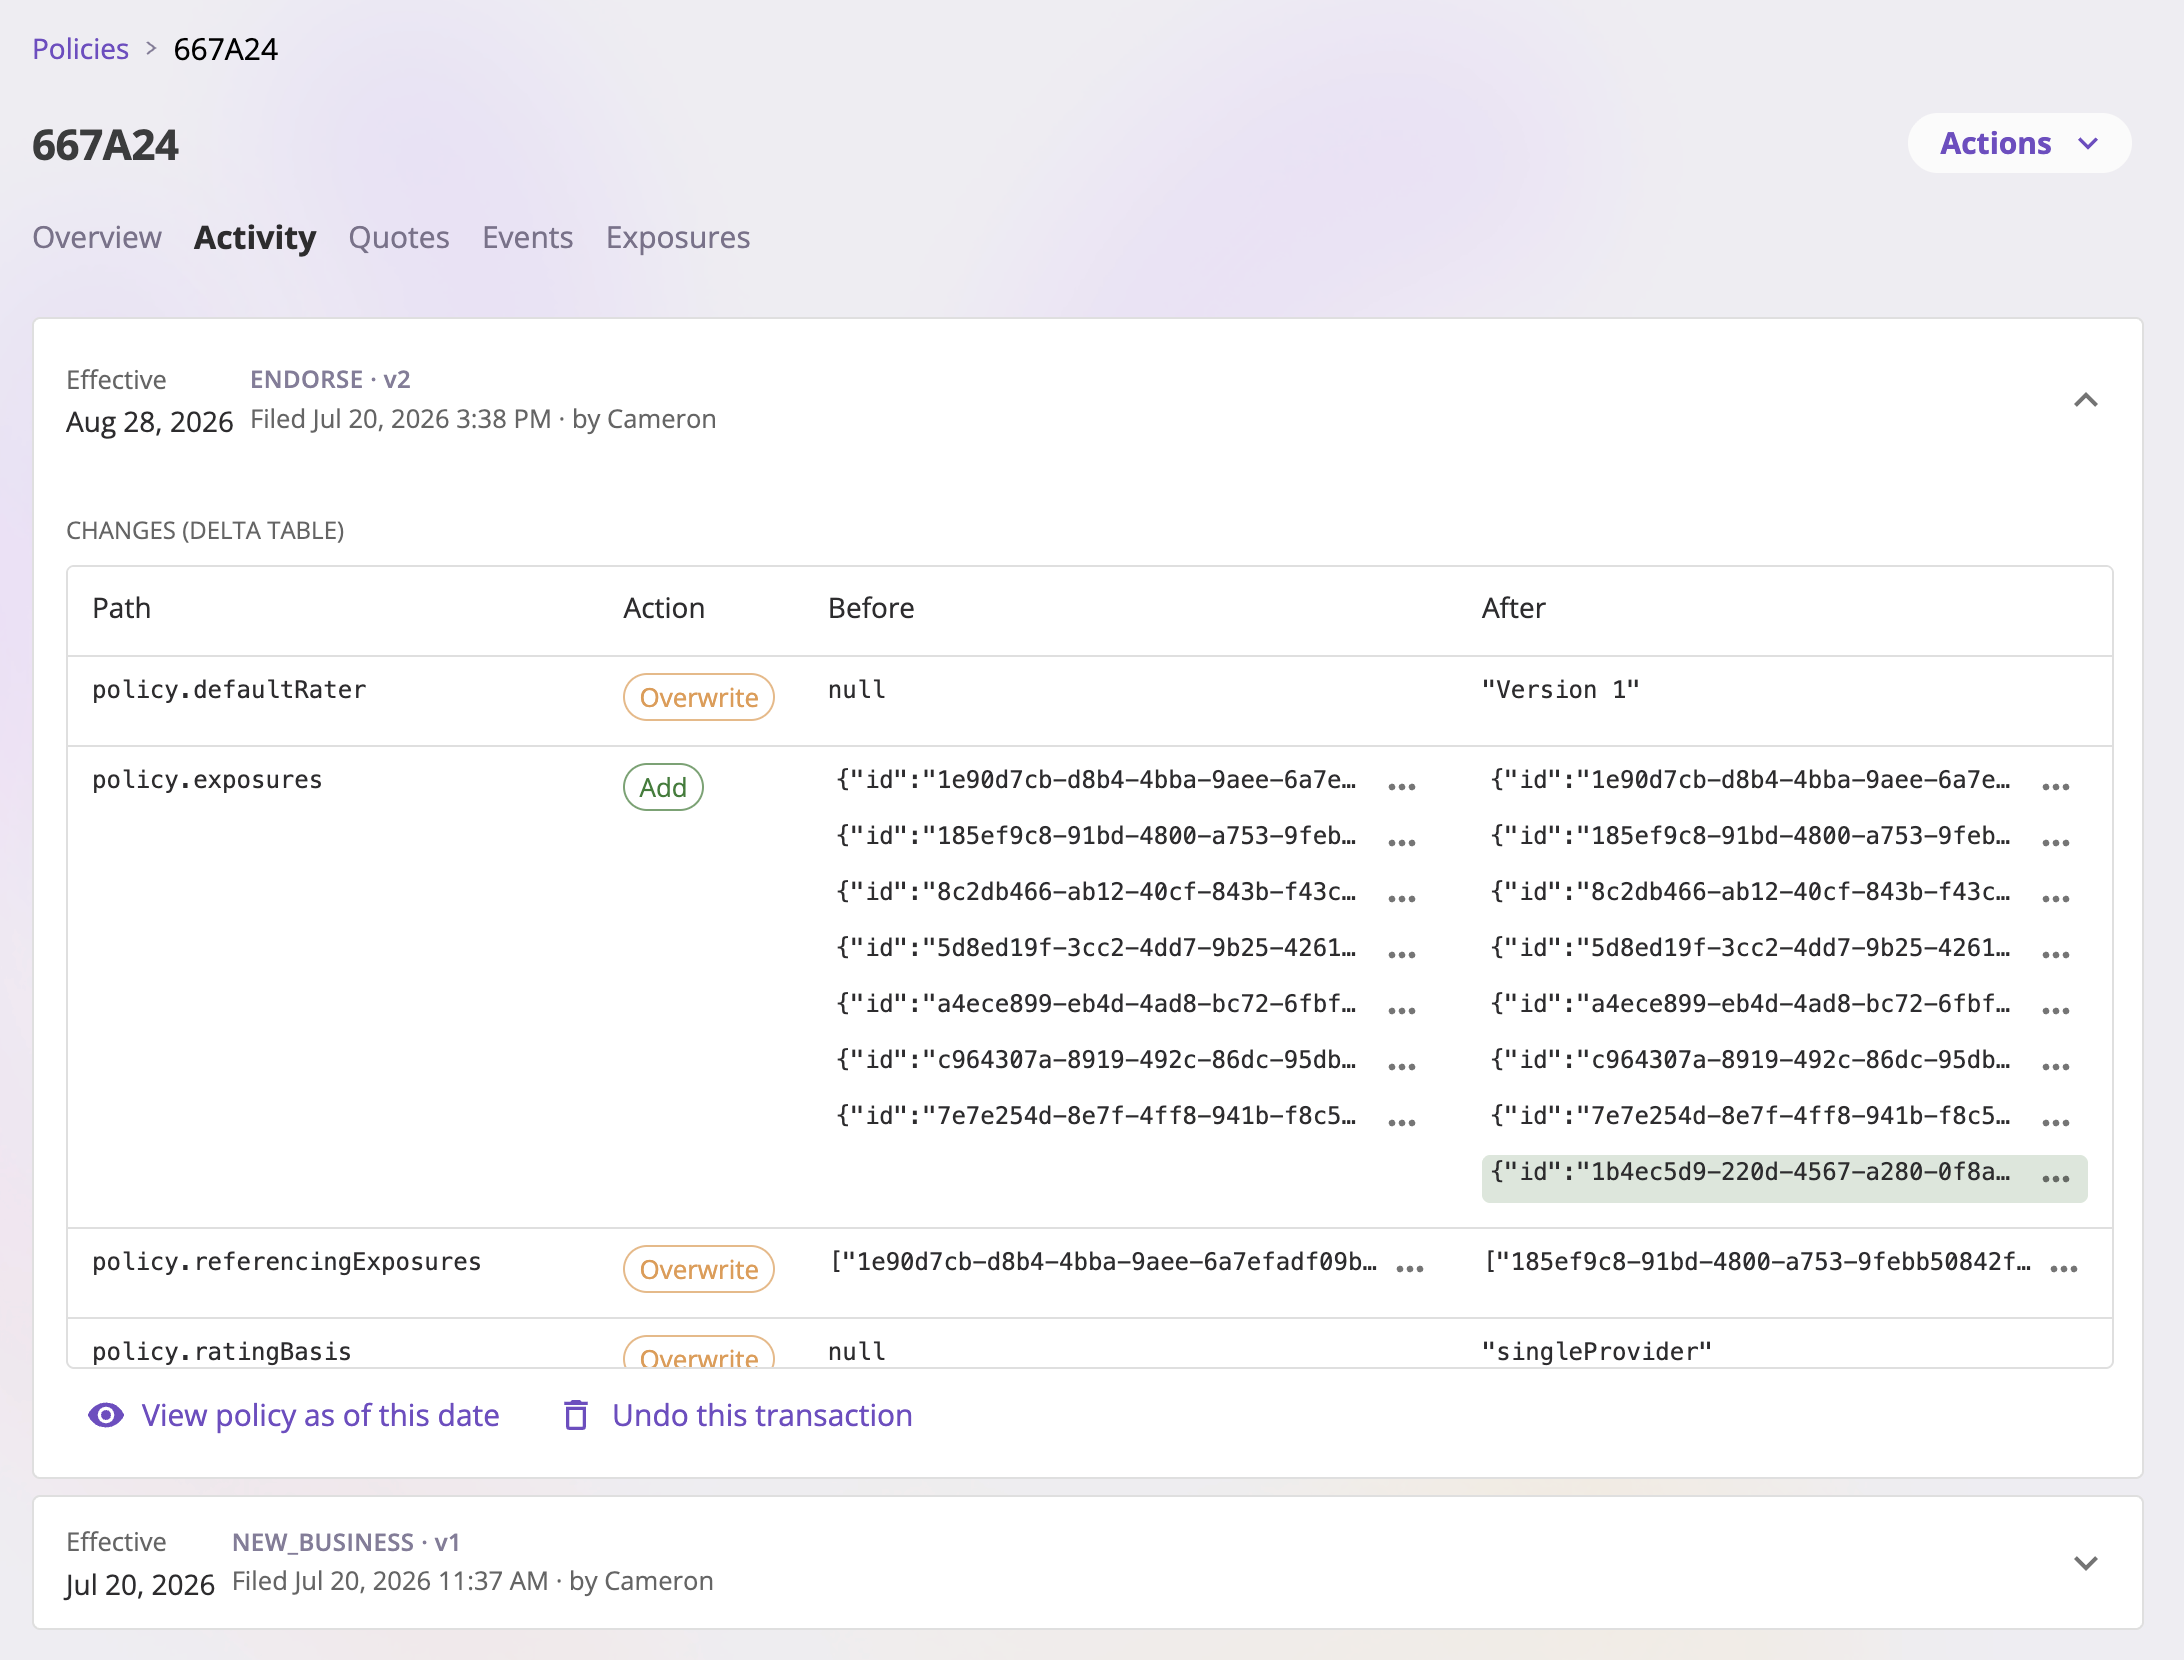Click the highlighted added exposure 1b4ec5d9 entry
The height and width of the screenshot is (1660, 2184).
point(1784,1178)
